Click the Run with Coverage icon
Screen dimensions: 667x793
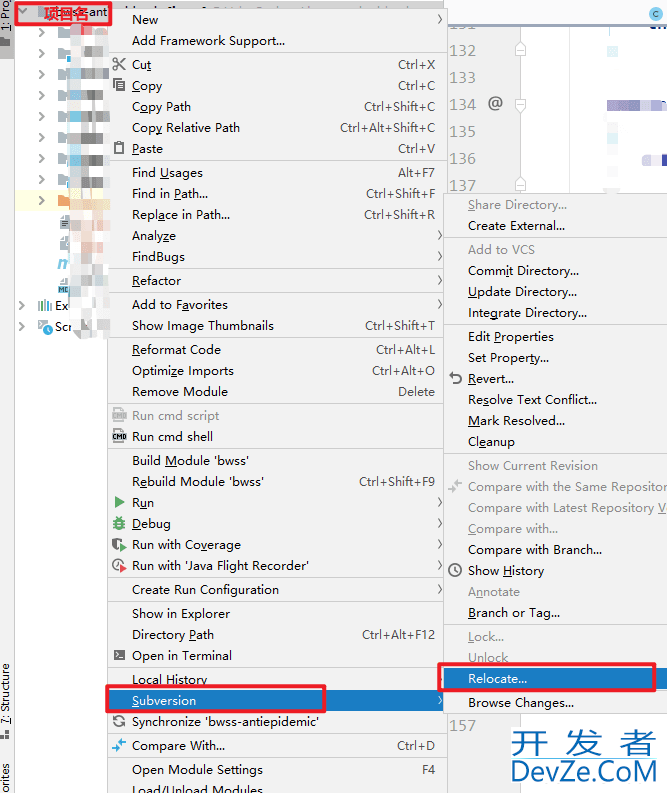pos(119,544)
